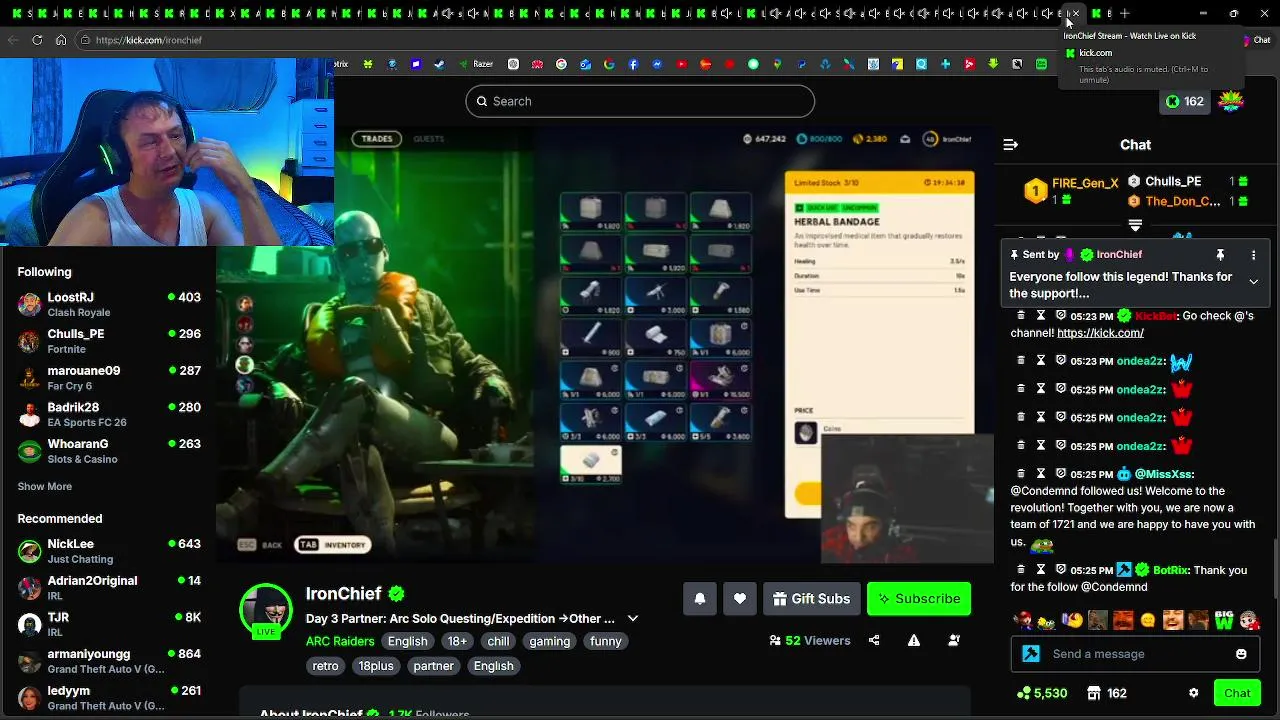
Task: Open the Razer bookmark
Action: click(476, 64)
